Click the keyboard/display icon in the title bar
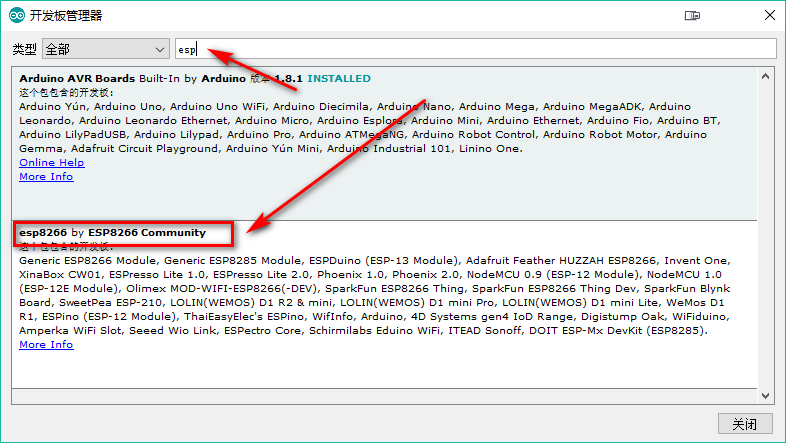The height and width of the screenshot is (443, 786). (692, 16)
